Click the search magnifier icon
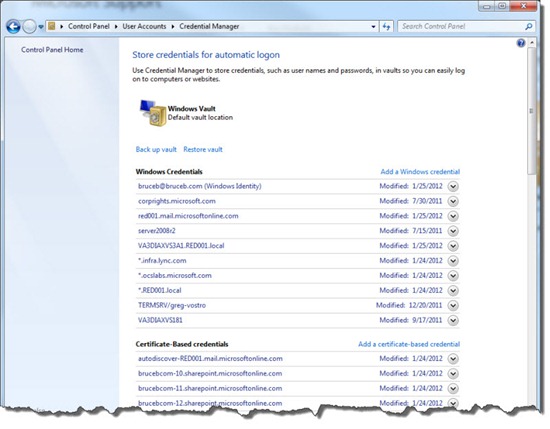 [x=529, y=26]
